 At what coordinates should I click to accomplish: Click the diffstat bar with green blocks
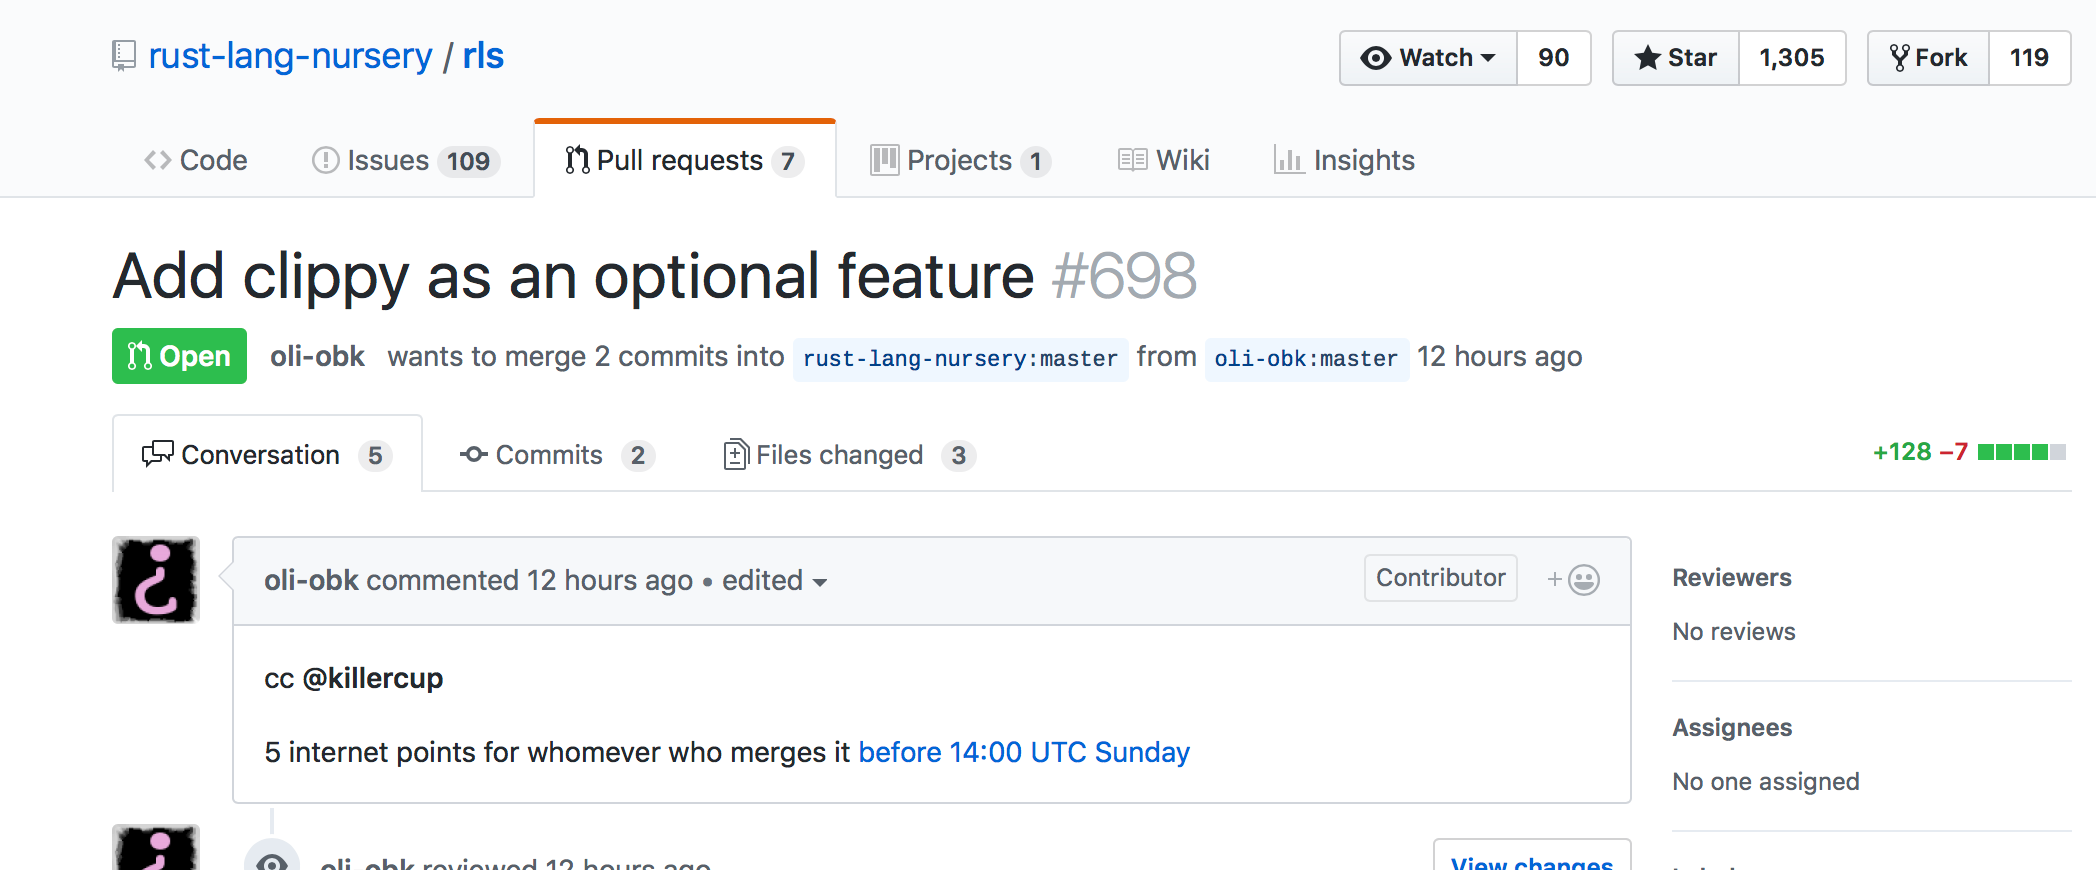coord(2021,452)
